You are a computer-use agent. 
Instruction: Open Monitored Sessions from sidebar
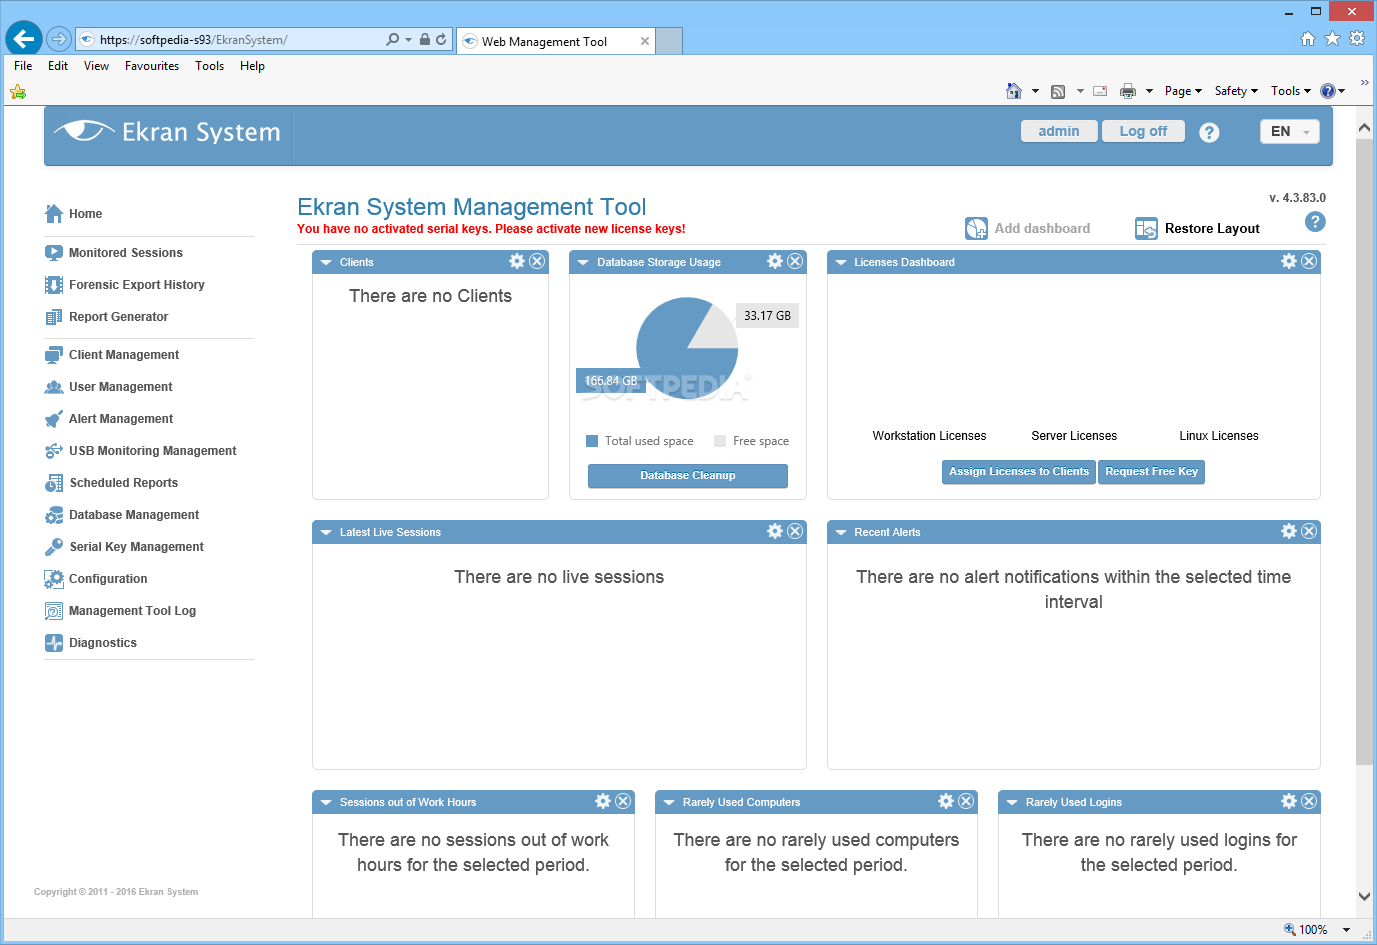click(114, 253)
